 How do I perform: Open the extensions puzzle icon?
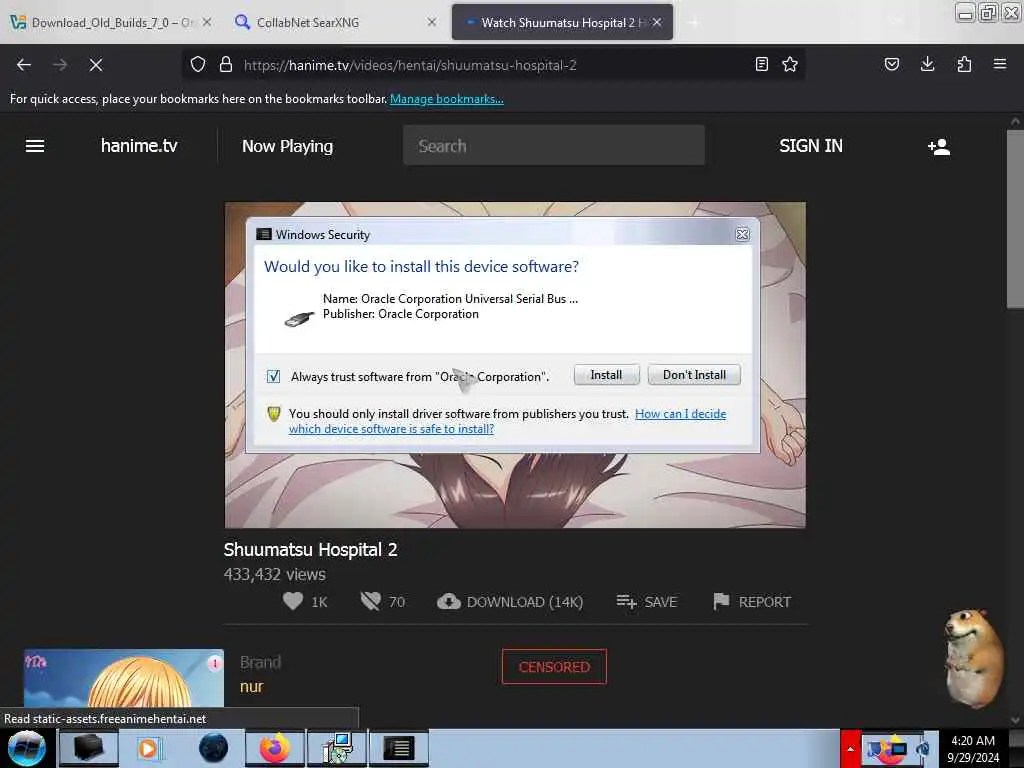[964, 64]
